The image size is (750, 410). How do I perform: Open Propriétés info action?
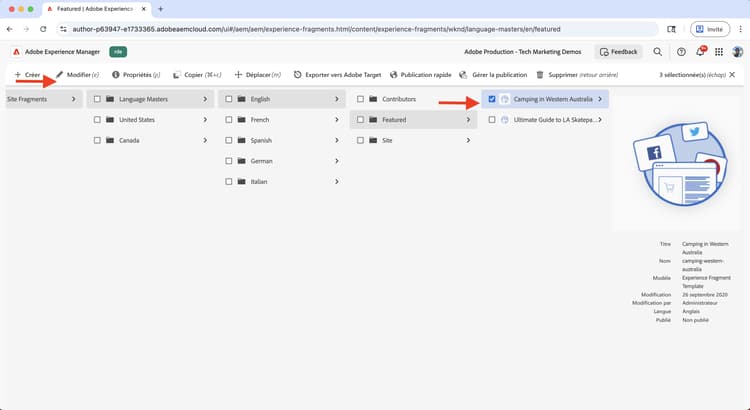(x=136, y=75)
